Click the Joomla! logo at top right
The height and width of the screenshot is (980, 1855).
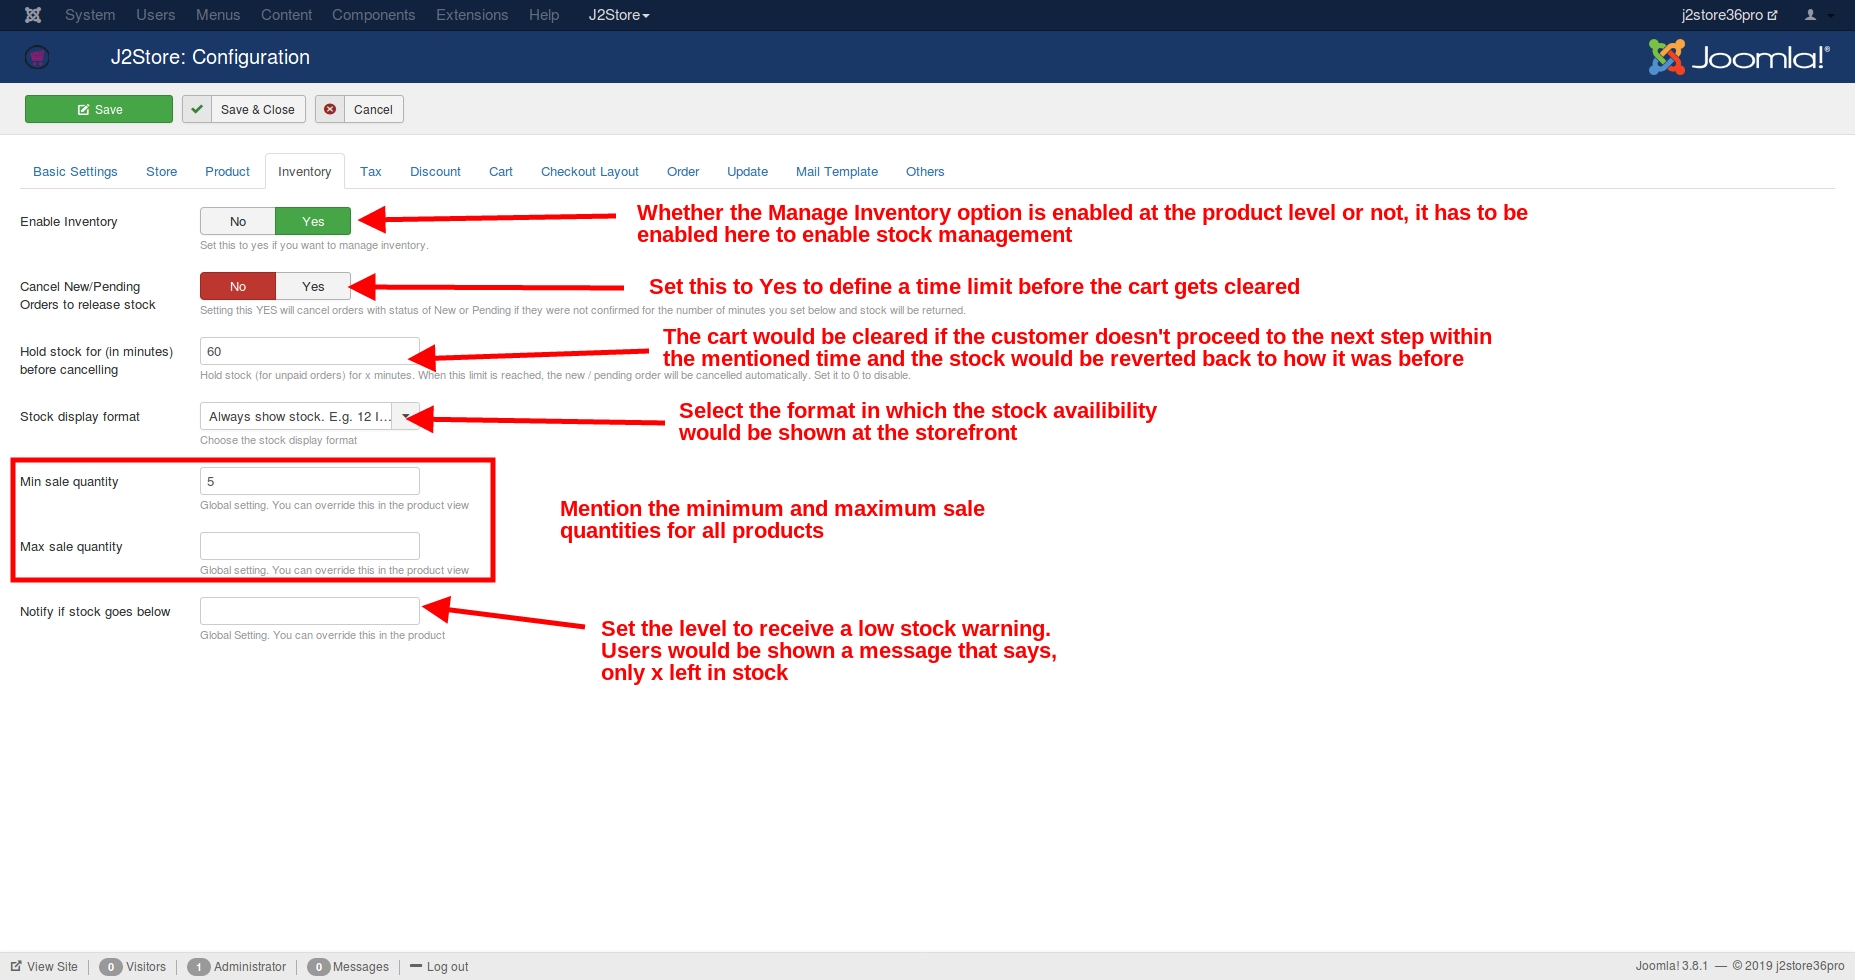(x=1739, y=57)
